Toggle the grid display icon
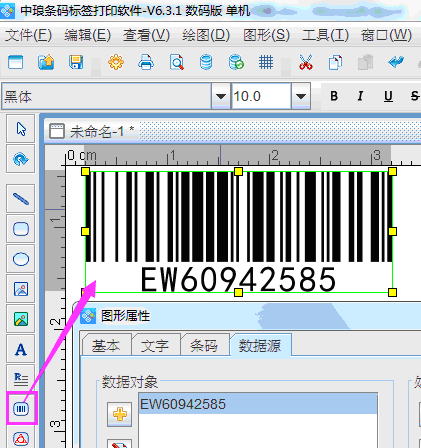The height and width of the screenshot is (448, 421). (x=266, y=62)
